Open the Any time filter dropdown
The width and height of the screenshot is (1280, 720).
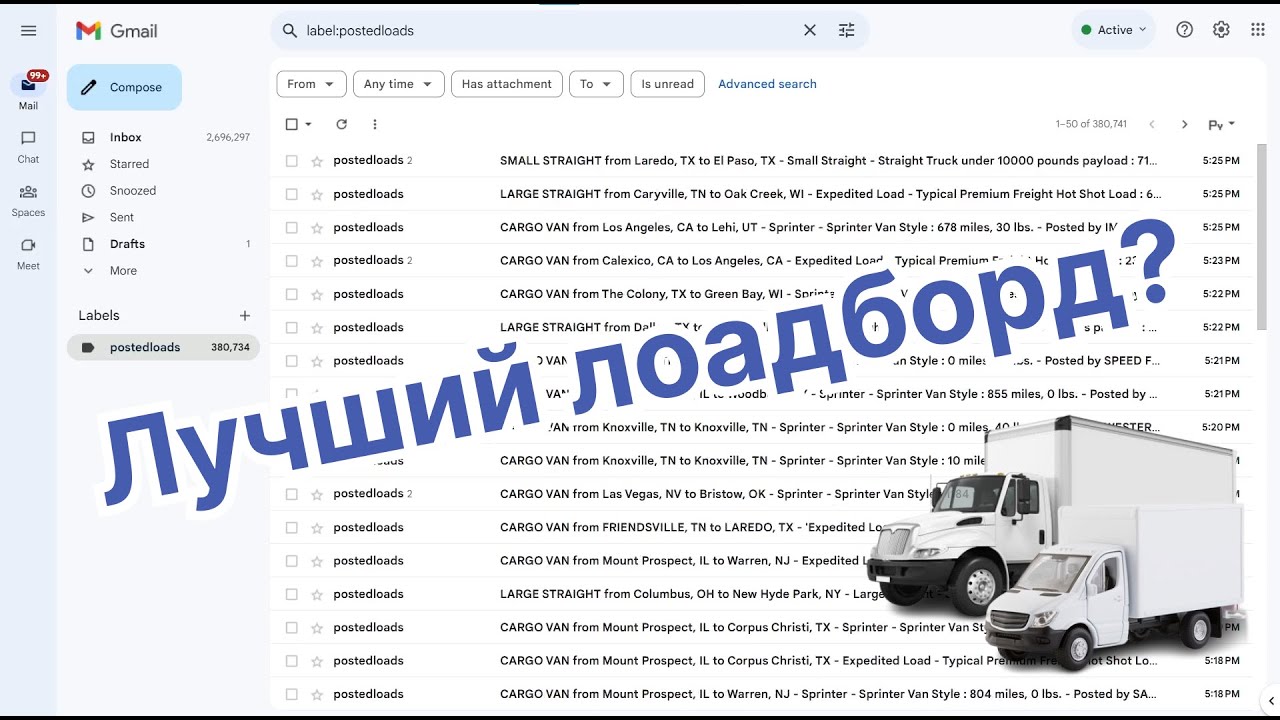click(398, 84)
